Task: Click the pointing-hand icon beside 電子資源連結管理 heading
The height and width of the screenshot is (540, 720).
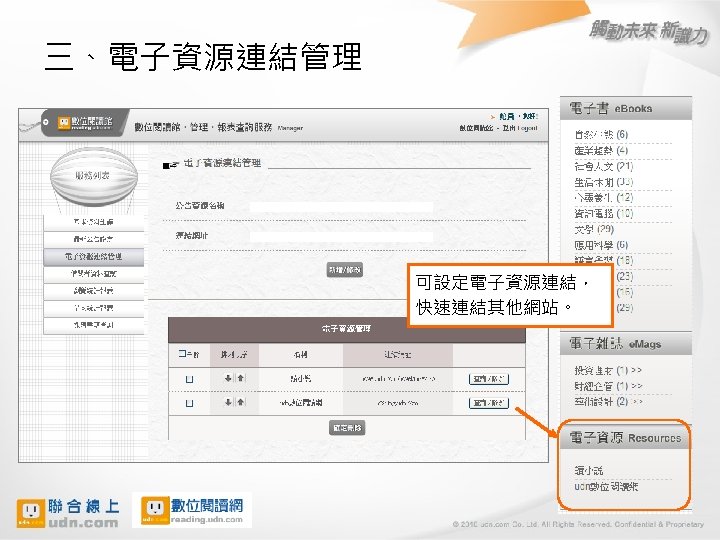Action: coord(170,164)
